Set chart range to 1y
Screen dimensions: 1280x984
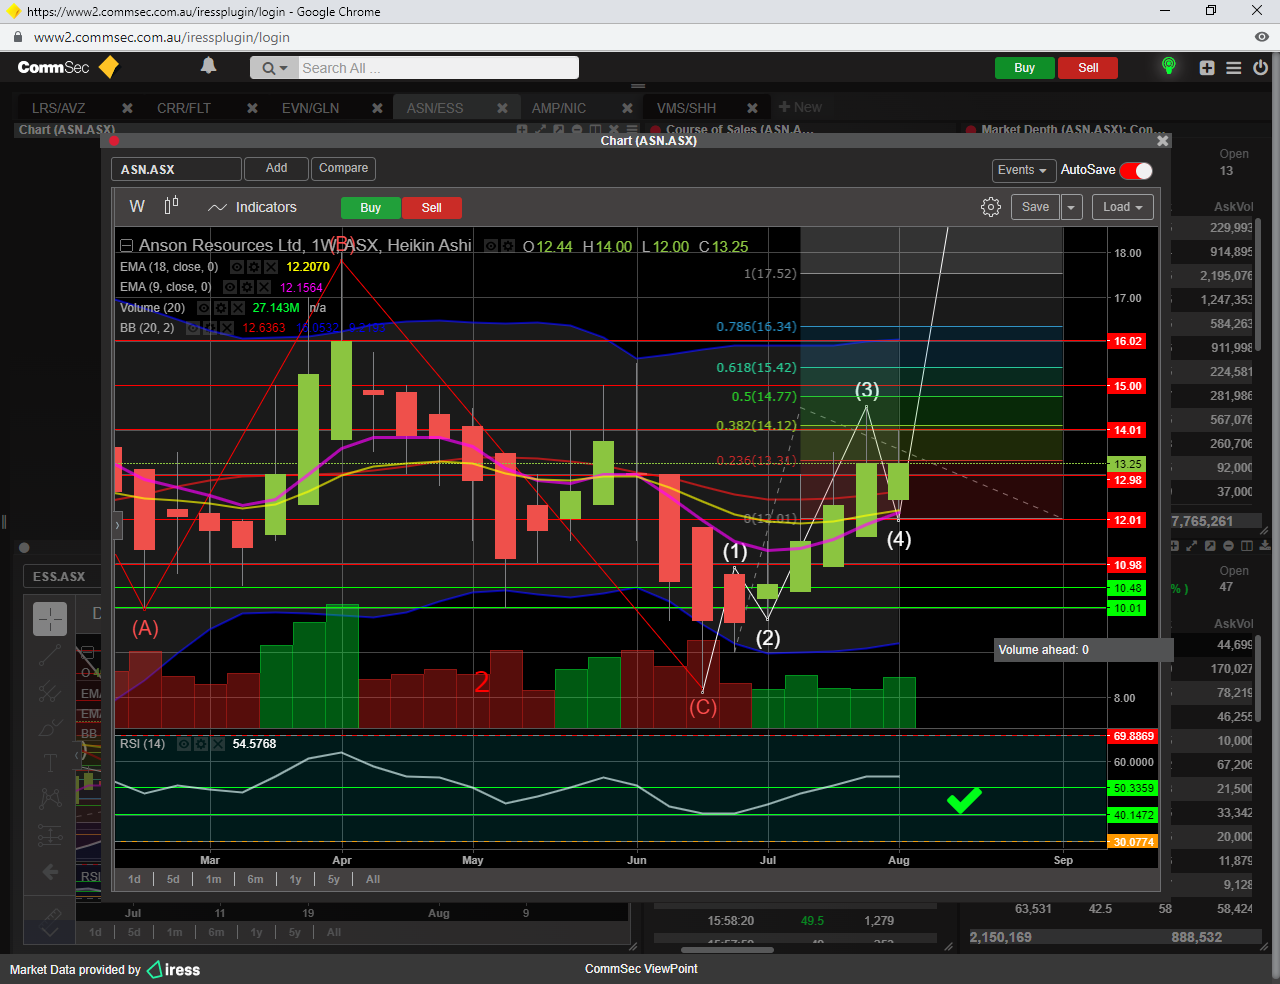(295, 879)
